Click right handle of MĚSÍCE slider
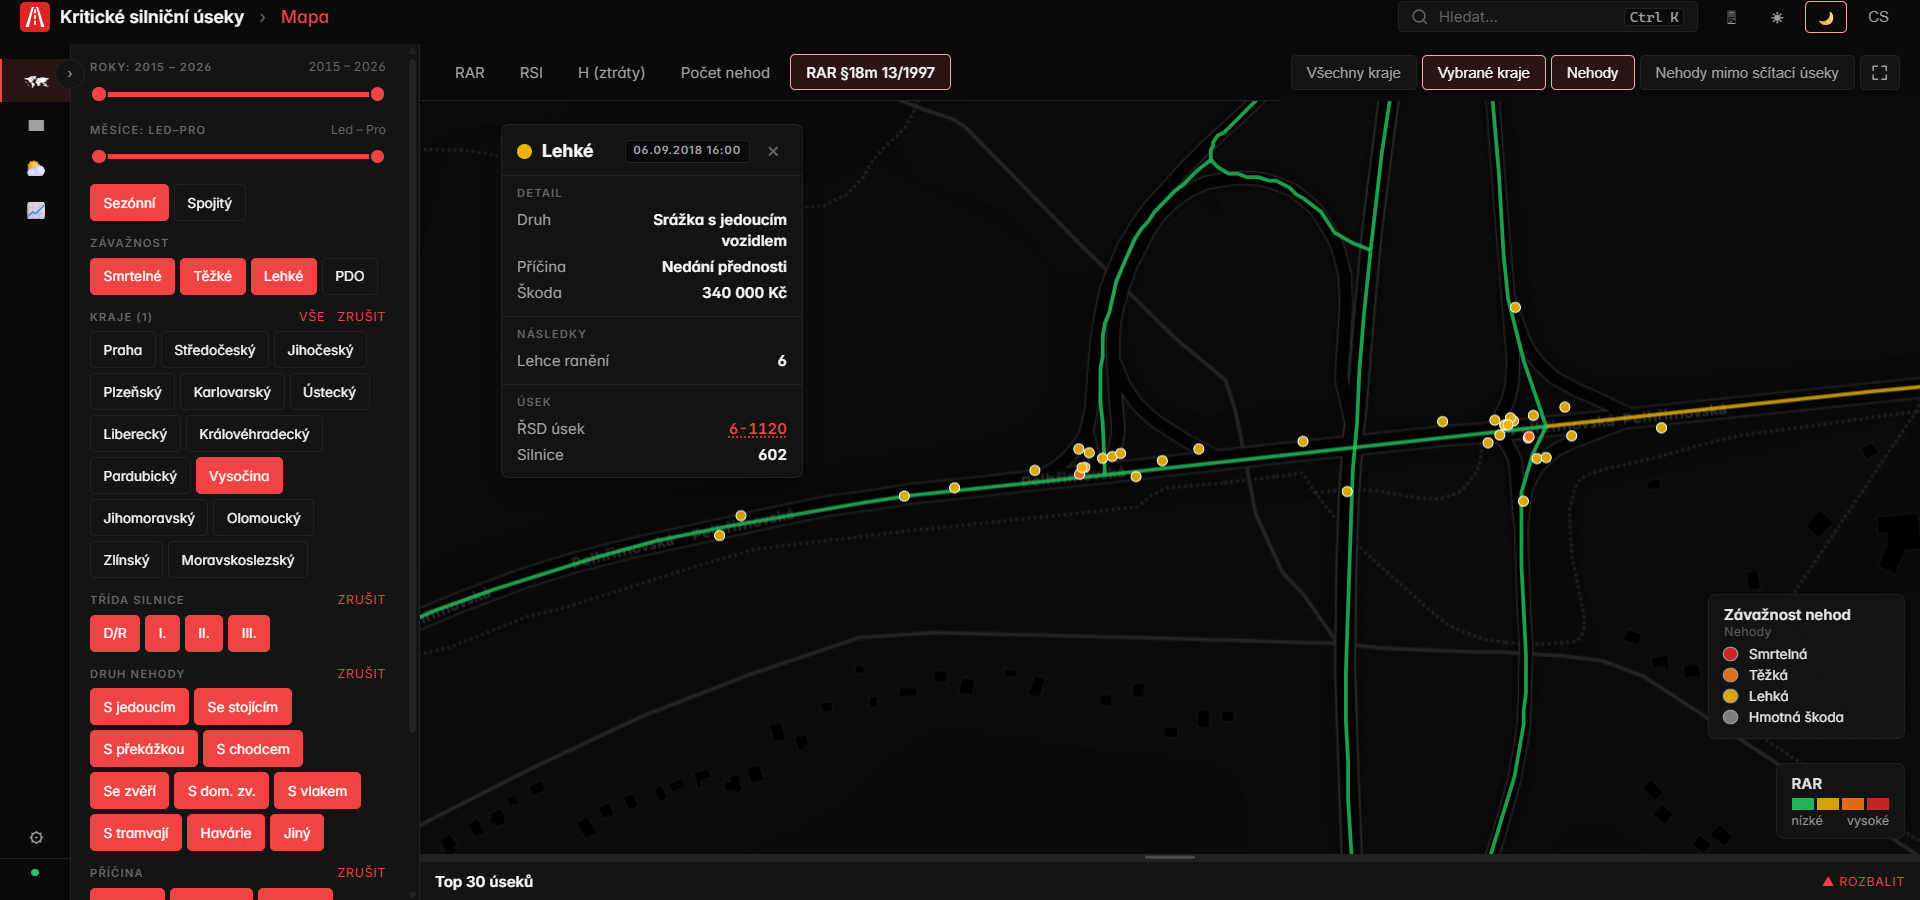 [377, 156]
